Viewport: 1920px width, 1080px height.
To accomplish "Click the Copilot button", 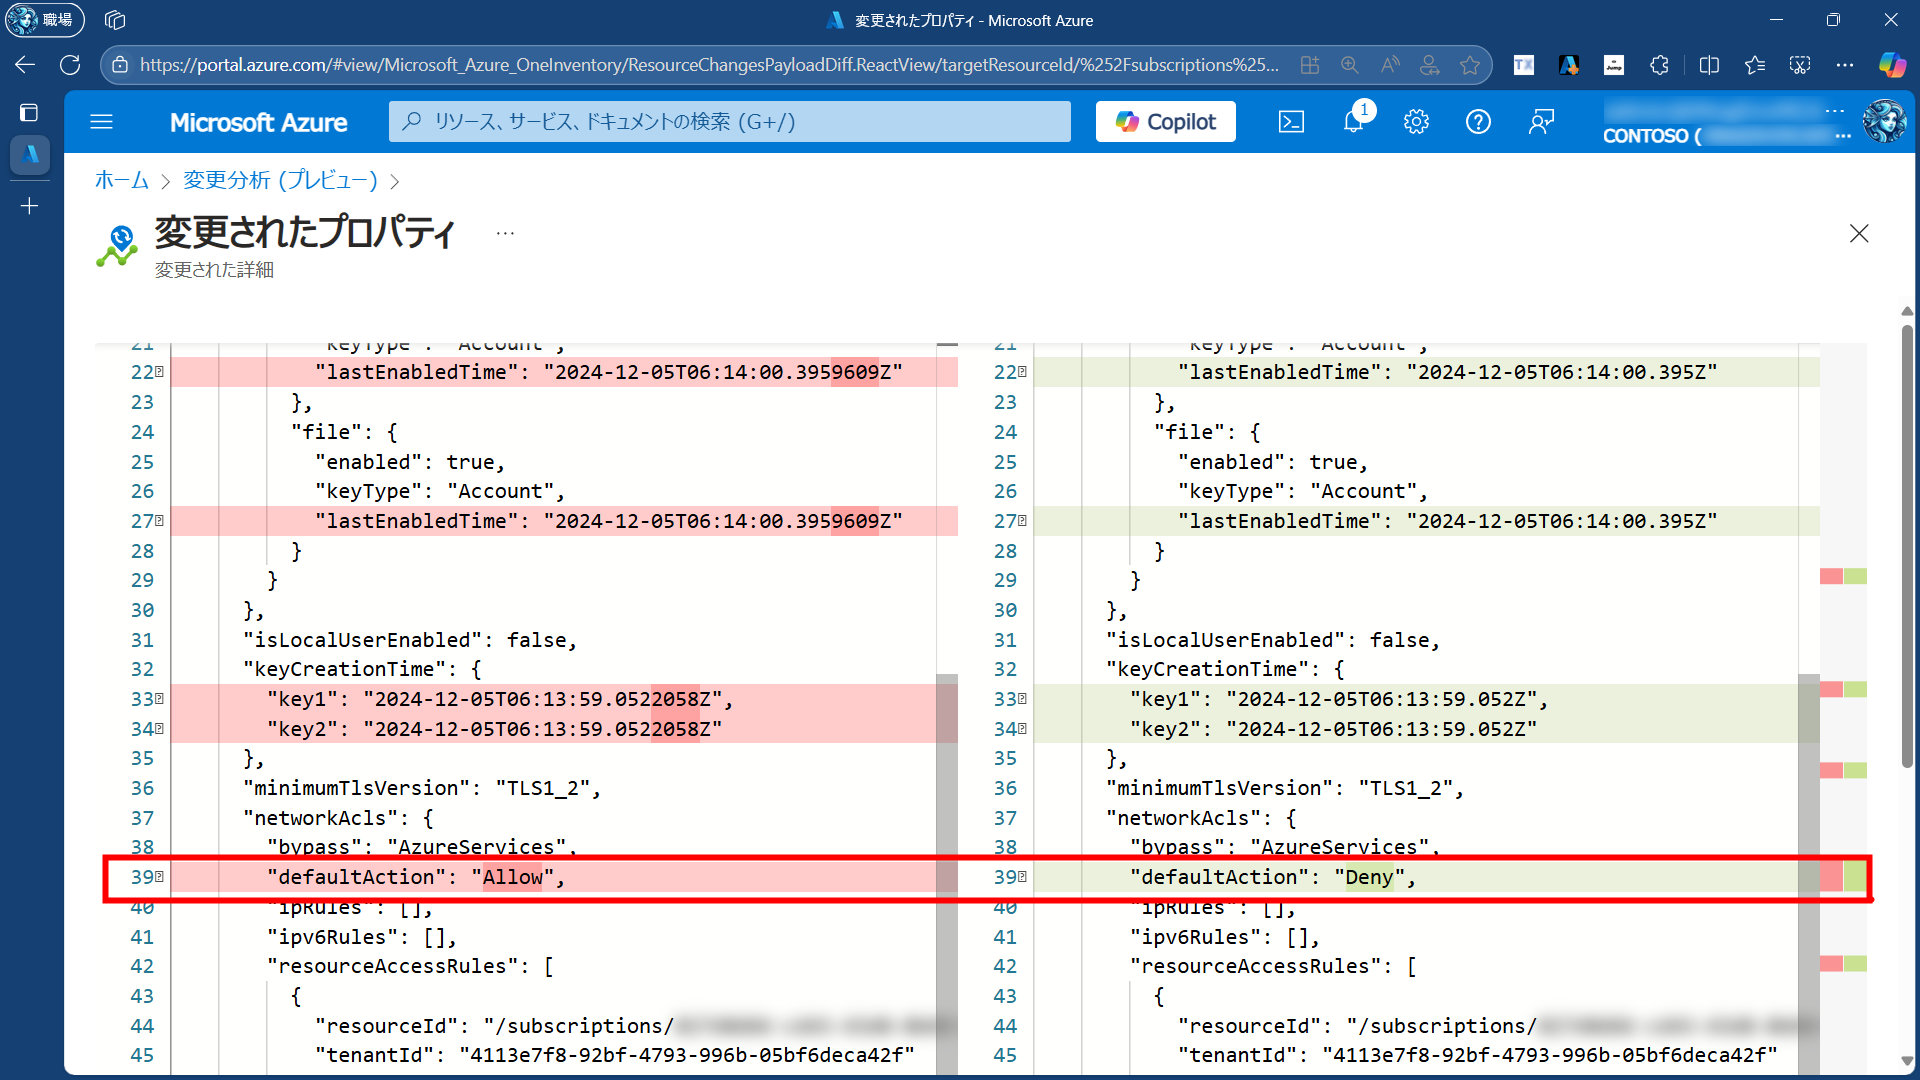I will pyautogui.click(x=1166, y=122).
